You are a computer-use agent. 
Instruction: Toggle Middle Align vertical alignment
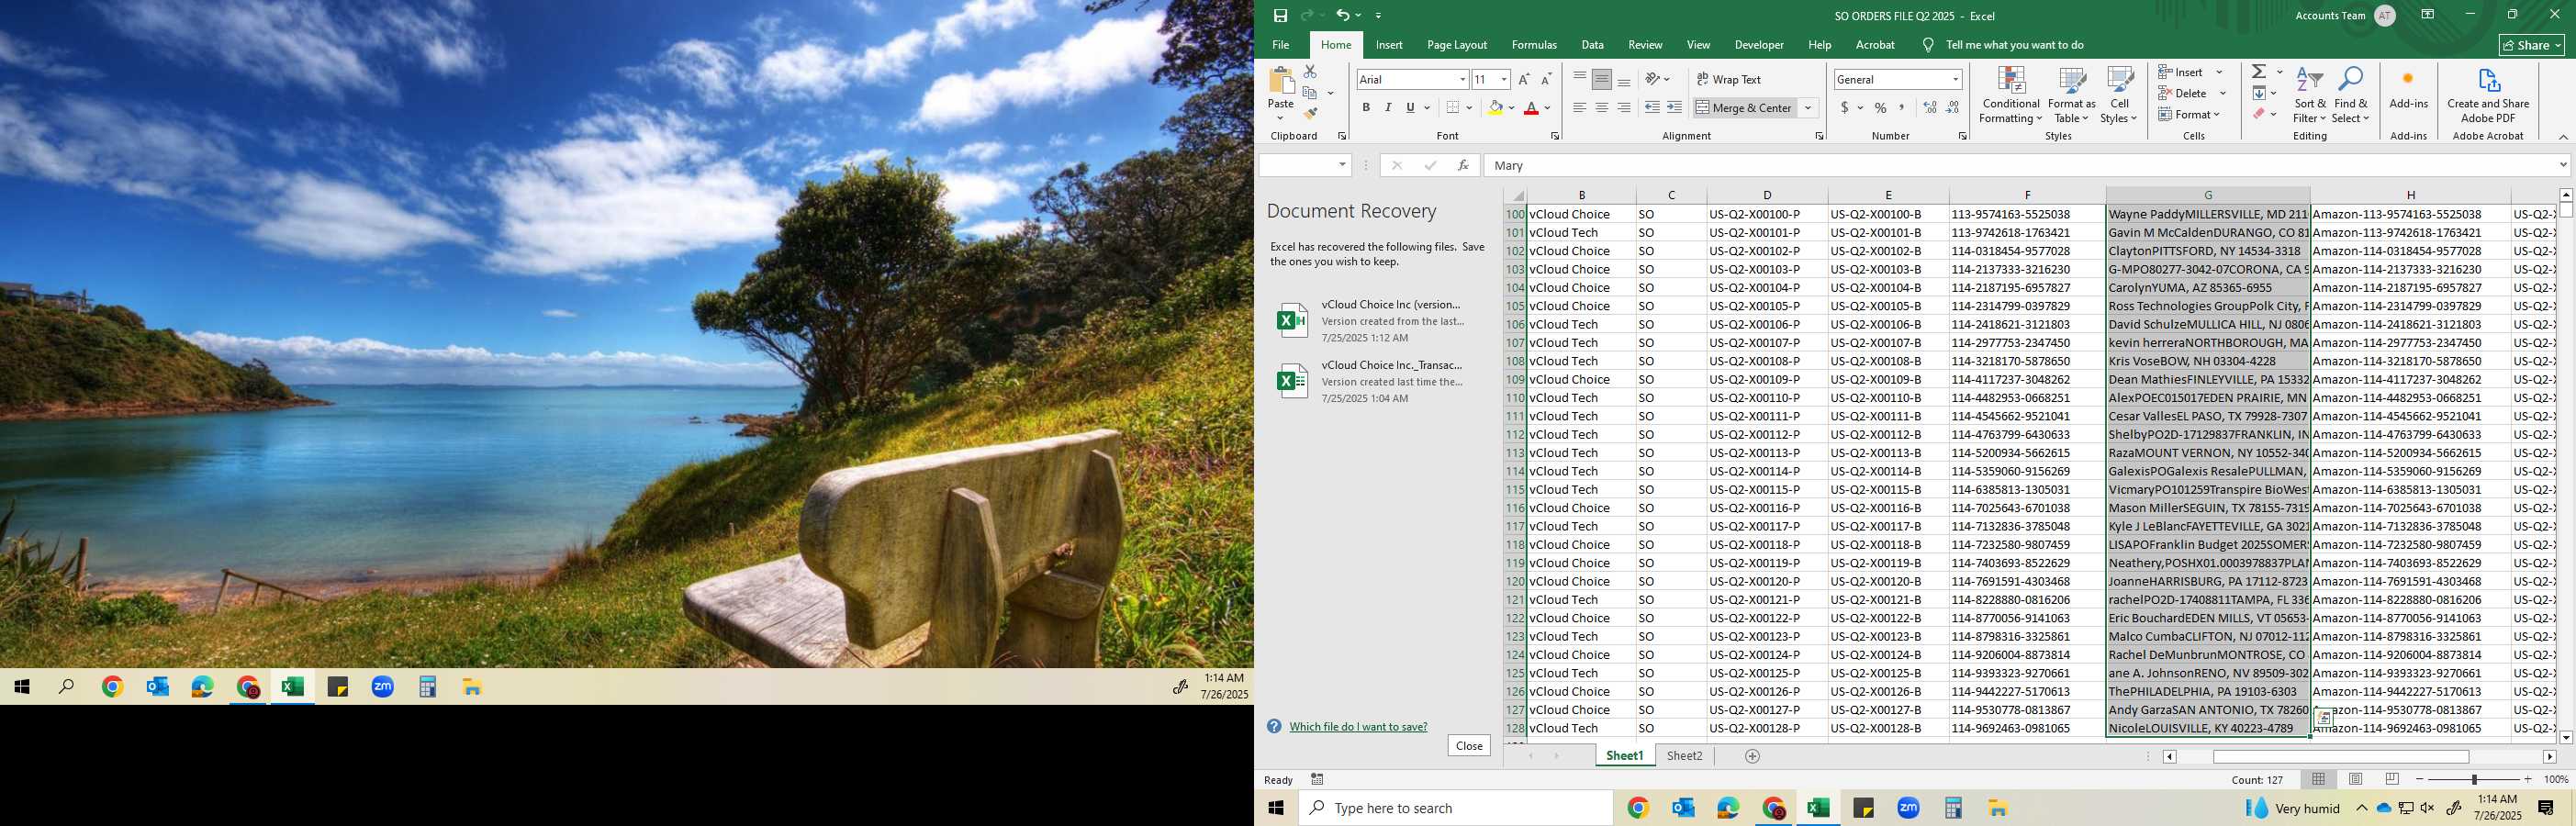pyautogui.click(x=1601, y=79)
